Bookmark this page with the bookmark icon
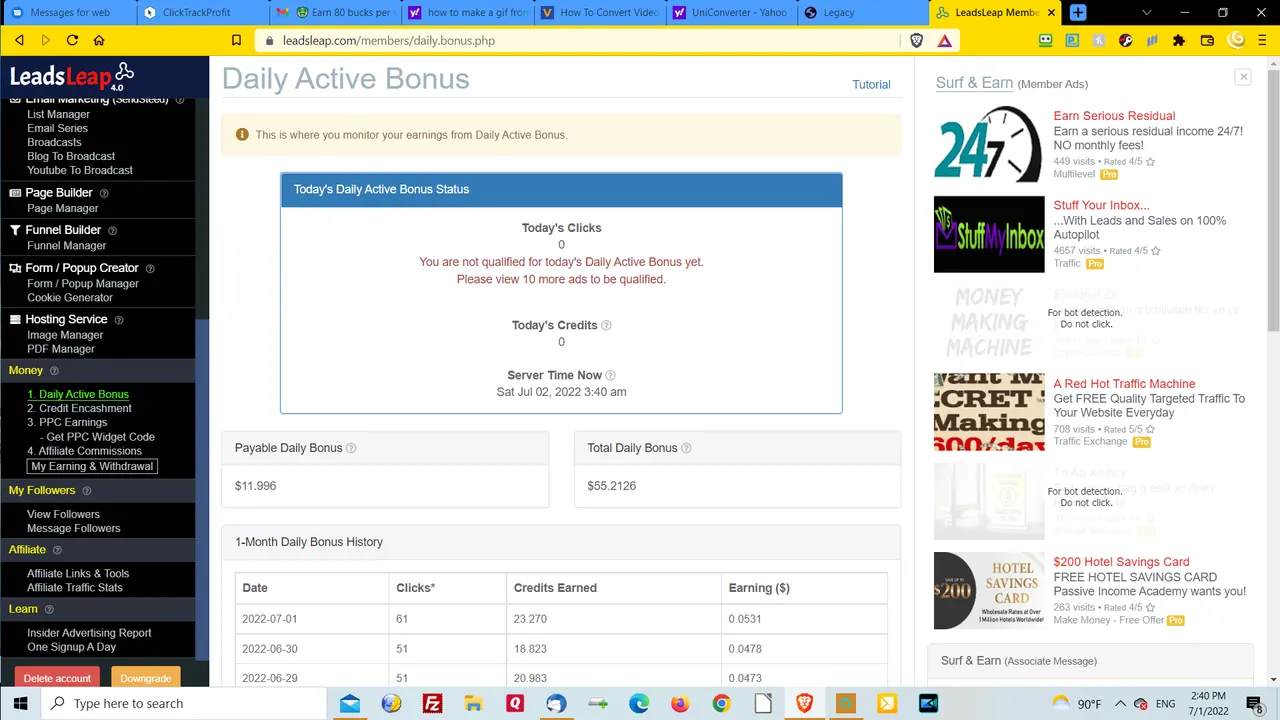This screenshot has width=1280, height=720. [x=236, y=40]
